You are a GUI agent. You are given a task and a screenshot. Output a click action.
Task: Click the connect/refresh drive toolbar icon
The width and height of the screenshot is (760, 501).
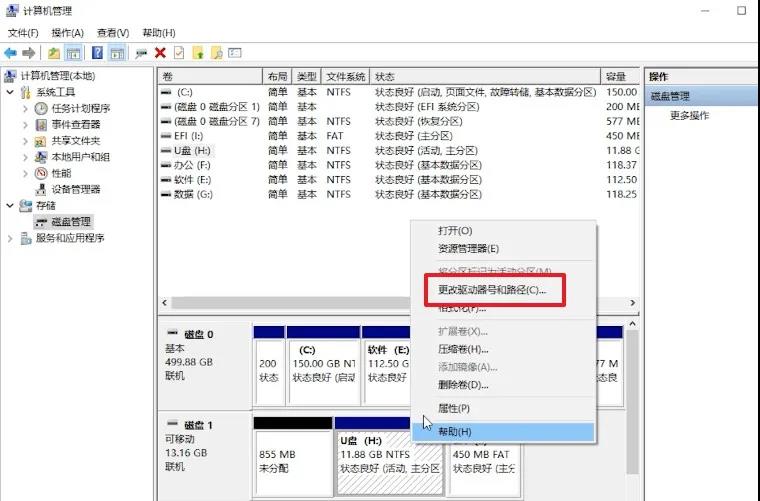pos(141,53)
